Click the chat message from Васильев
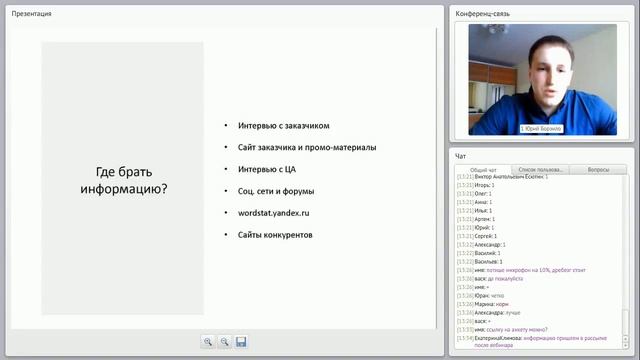 (x=480, y=262)
